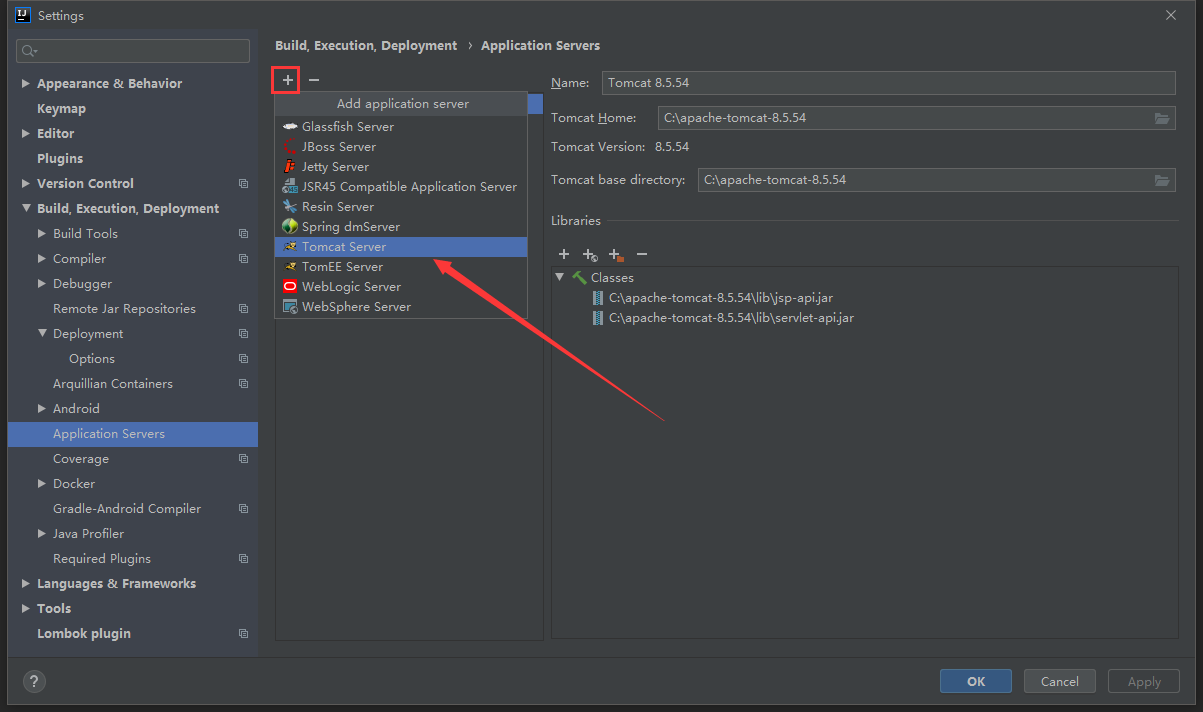The image size is (1203, 712).
Task: Close the Settings dialog window
Action: tap(1171, 15)
